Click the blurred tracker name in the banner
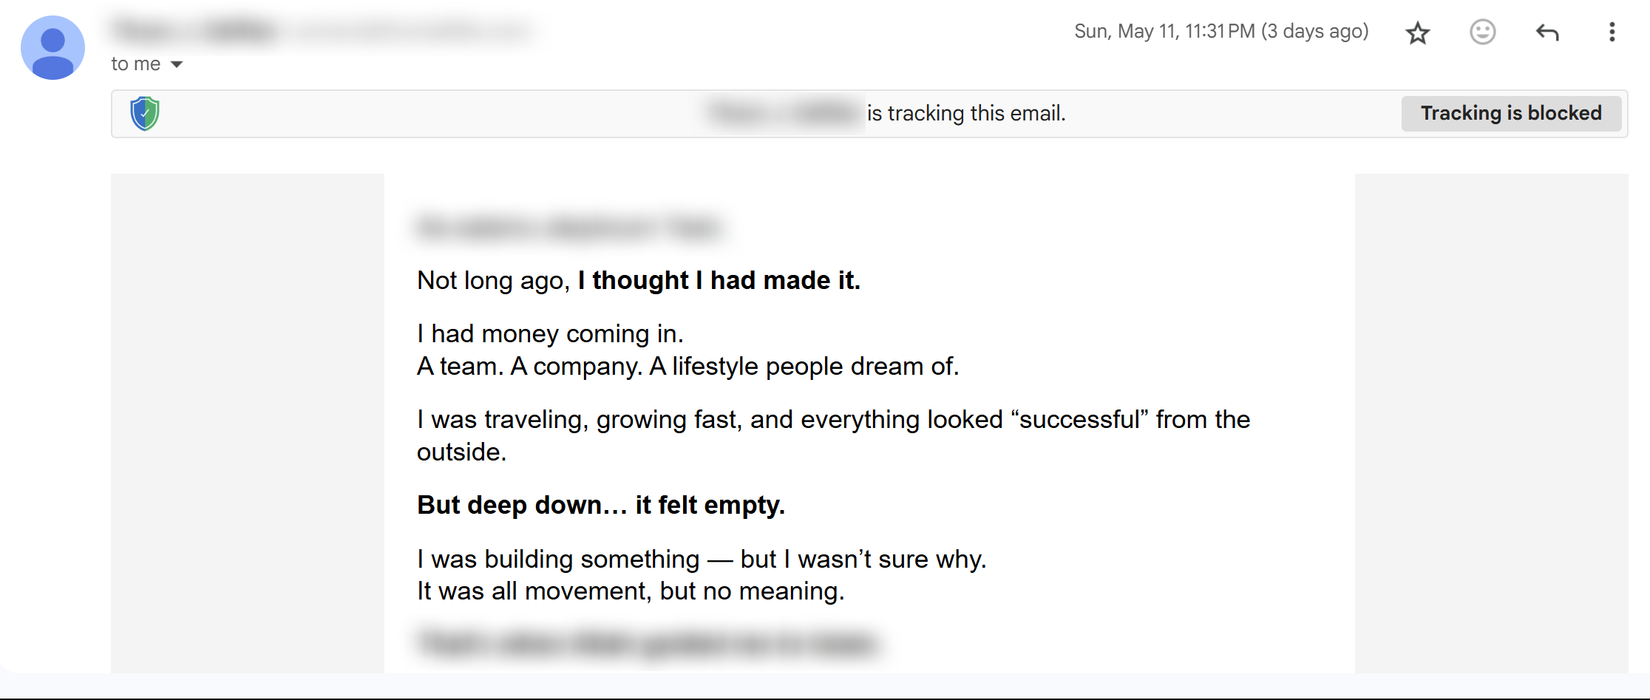The height and width of the screenshot is (700, 1650). (784, 113)
